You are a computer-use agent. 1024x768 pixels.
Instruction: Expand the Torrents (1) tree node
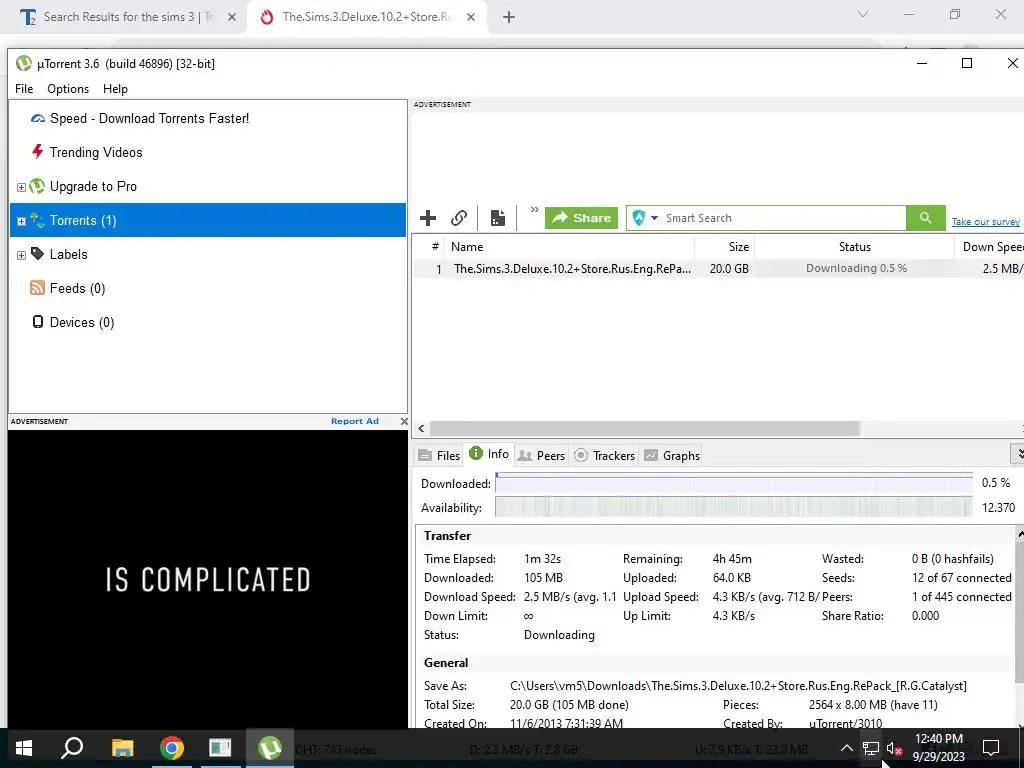(x=21, y=221)
